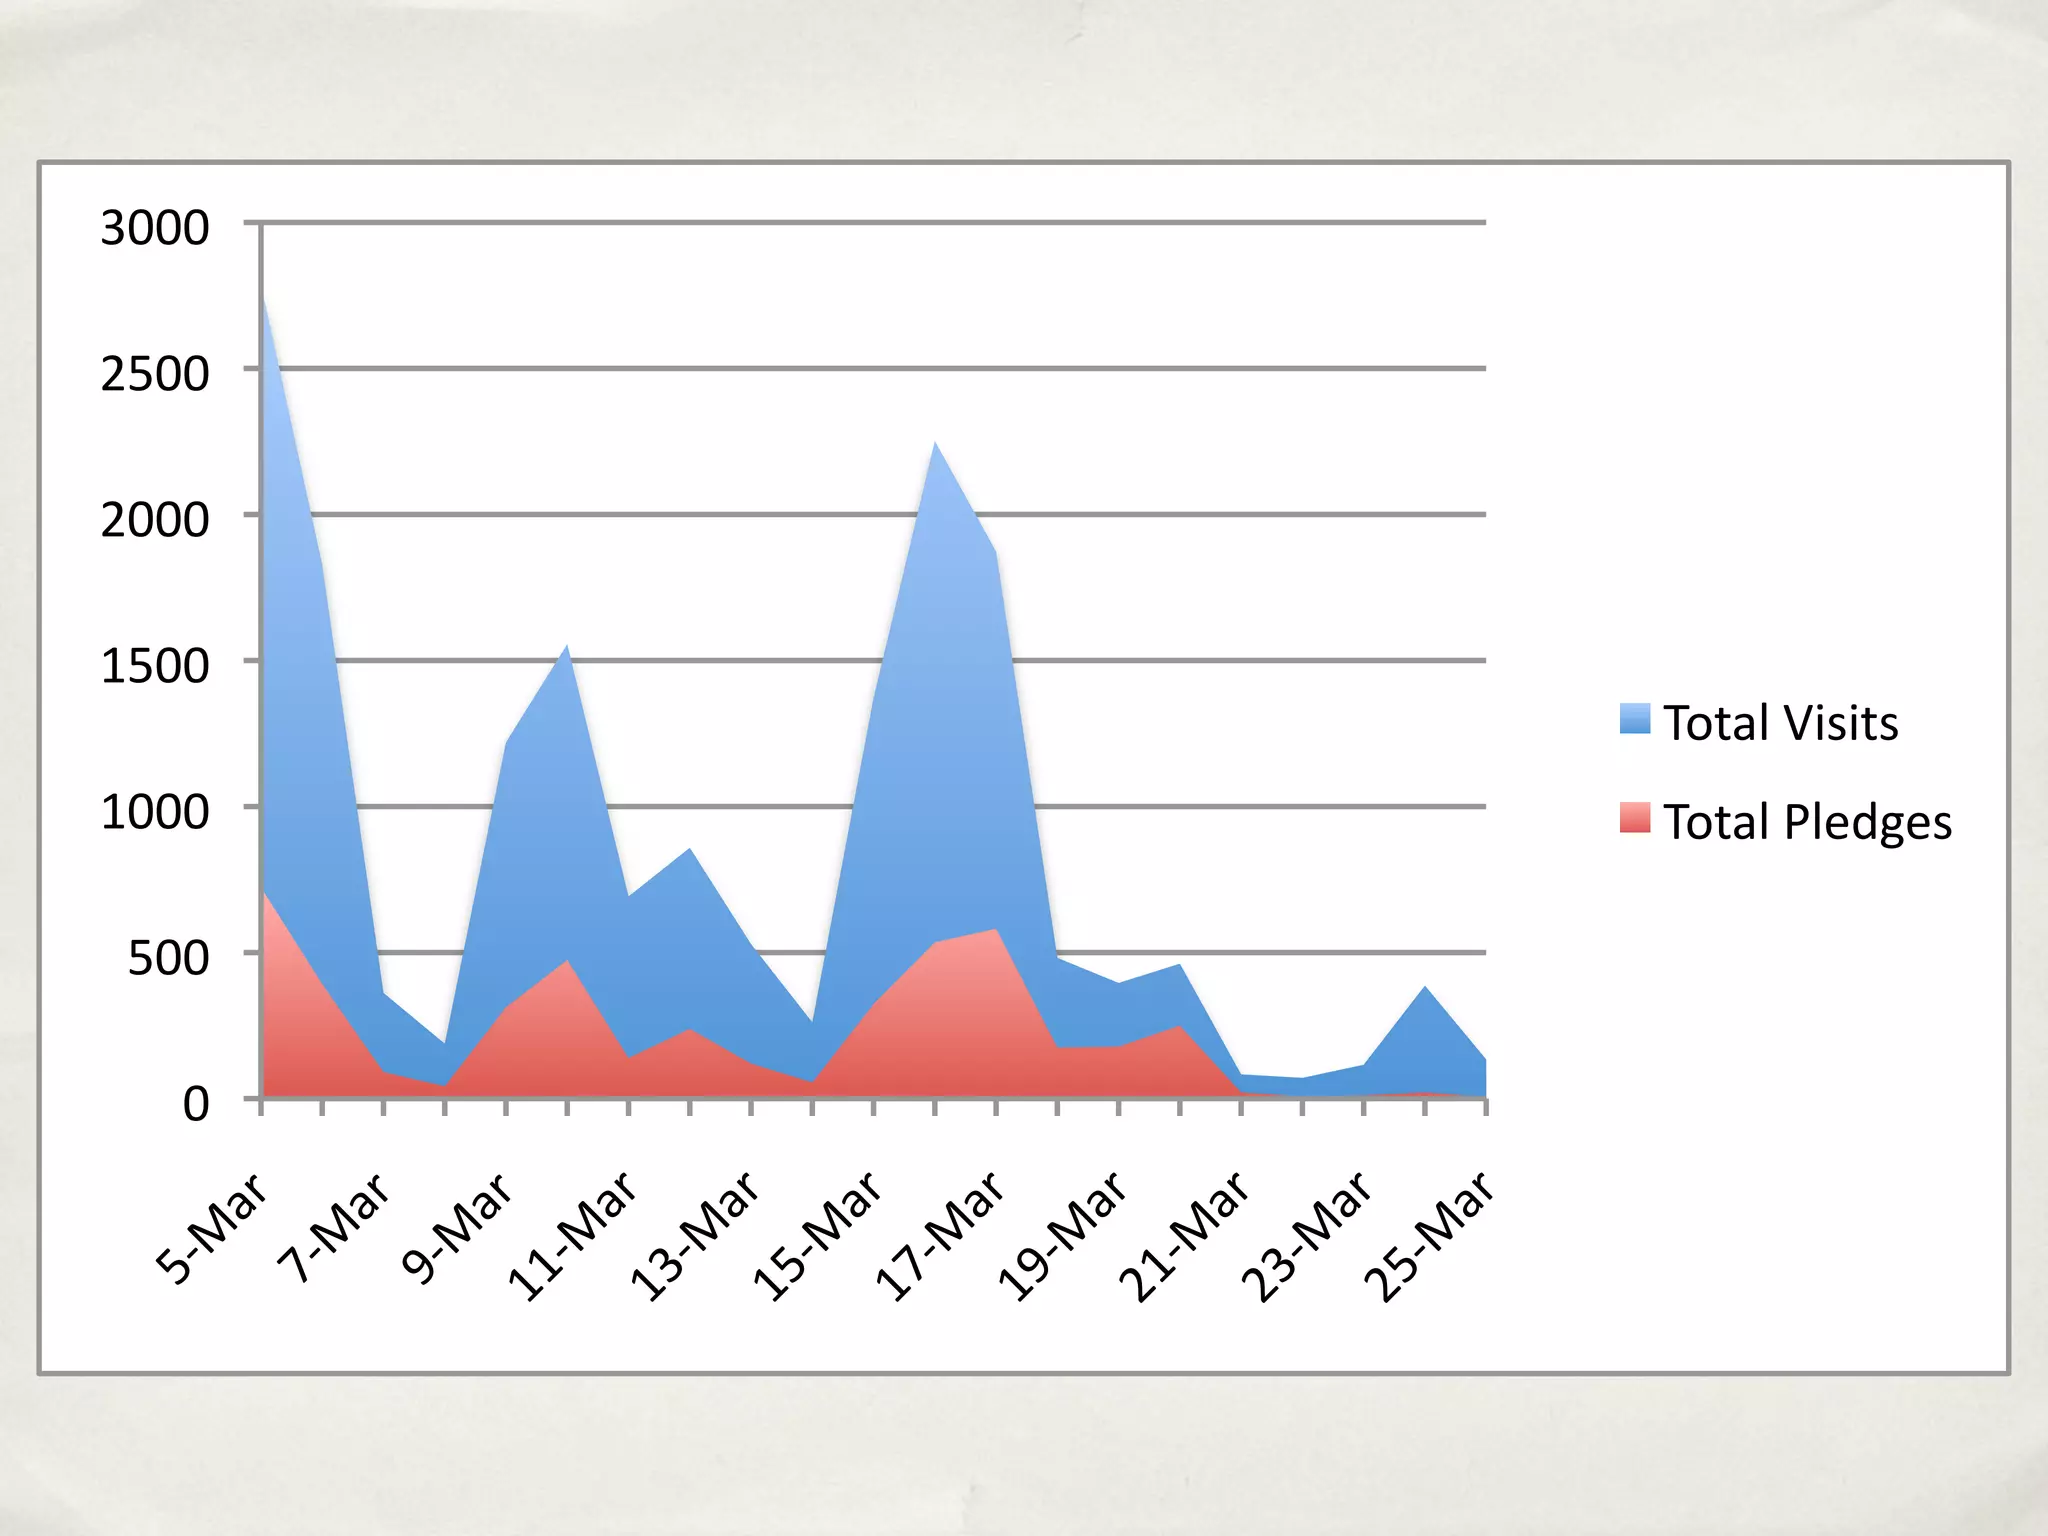
Task: Click the 21-Mar x-axis label
Action: coord(1185,1236)
